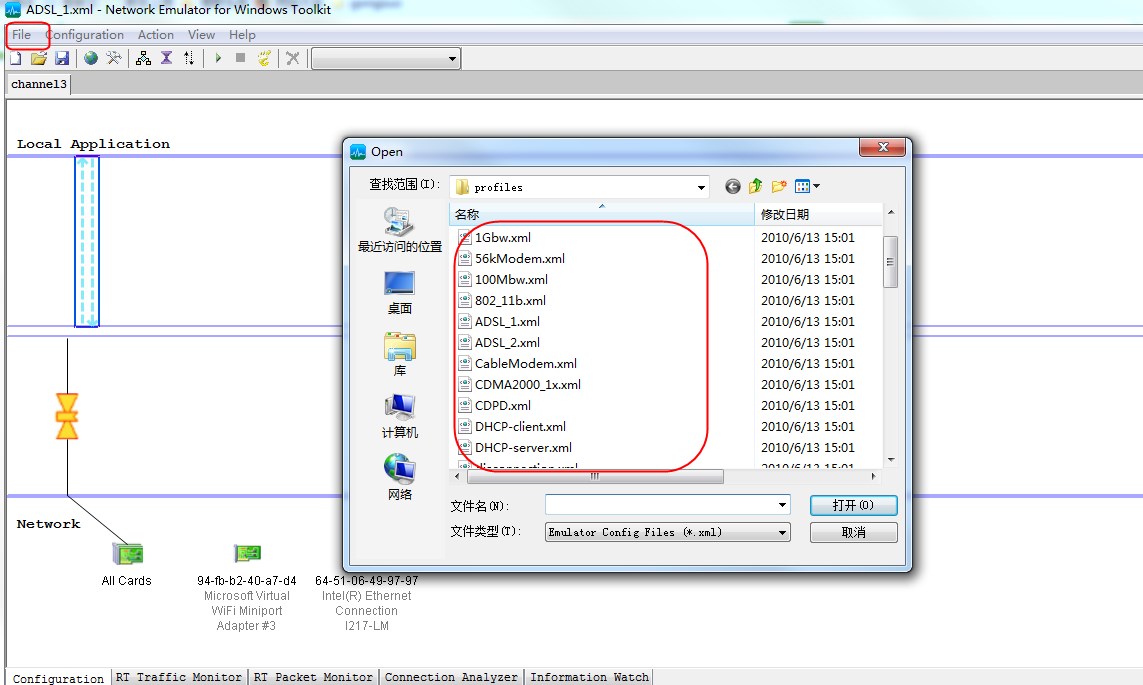The image size is (1143, 685).
Task: Navigate up one folder level
Action: click(755, 186)
